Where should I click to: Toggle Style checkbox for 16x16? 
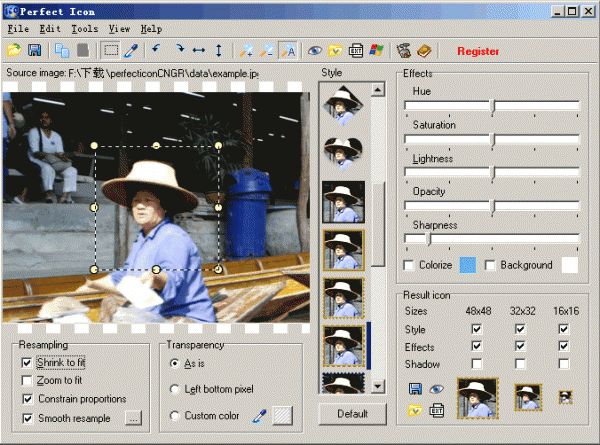564,329
